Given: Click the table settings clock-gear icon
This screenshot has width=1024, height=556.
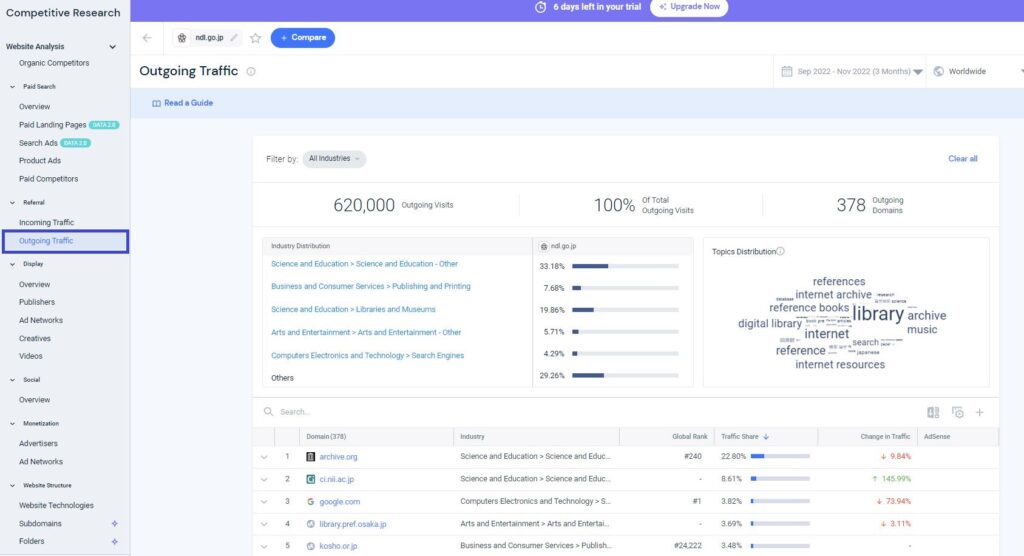Looking at the screenshot, I should (957, 412).
